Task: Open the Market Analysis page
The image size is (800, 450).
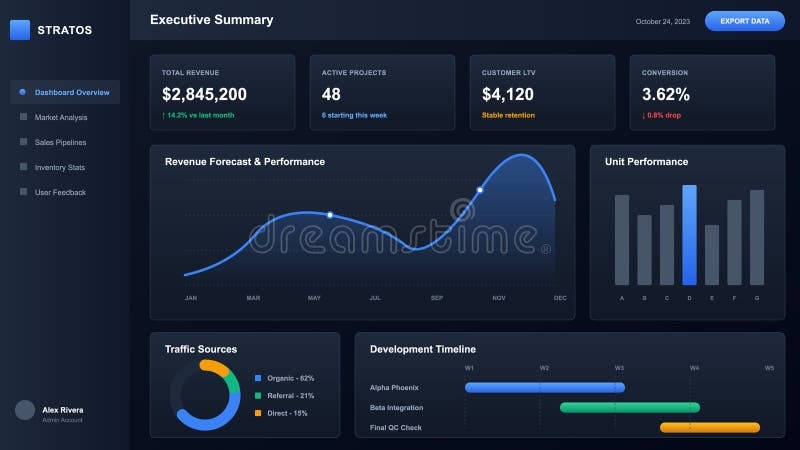Action: click(61, 117)
